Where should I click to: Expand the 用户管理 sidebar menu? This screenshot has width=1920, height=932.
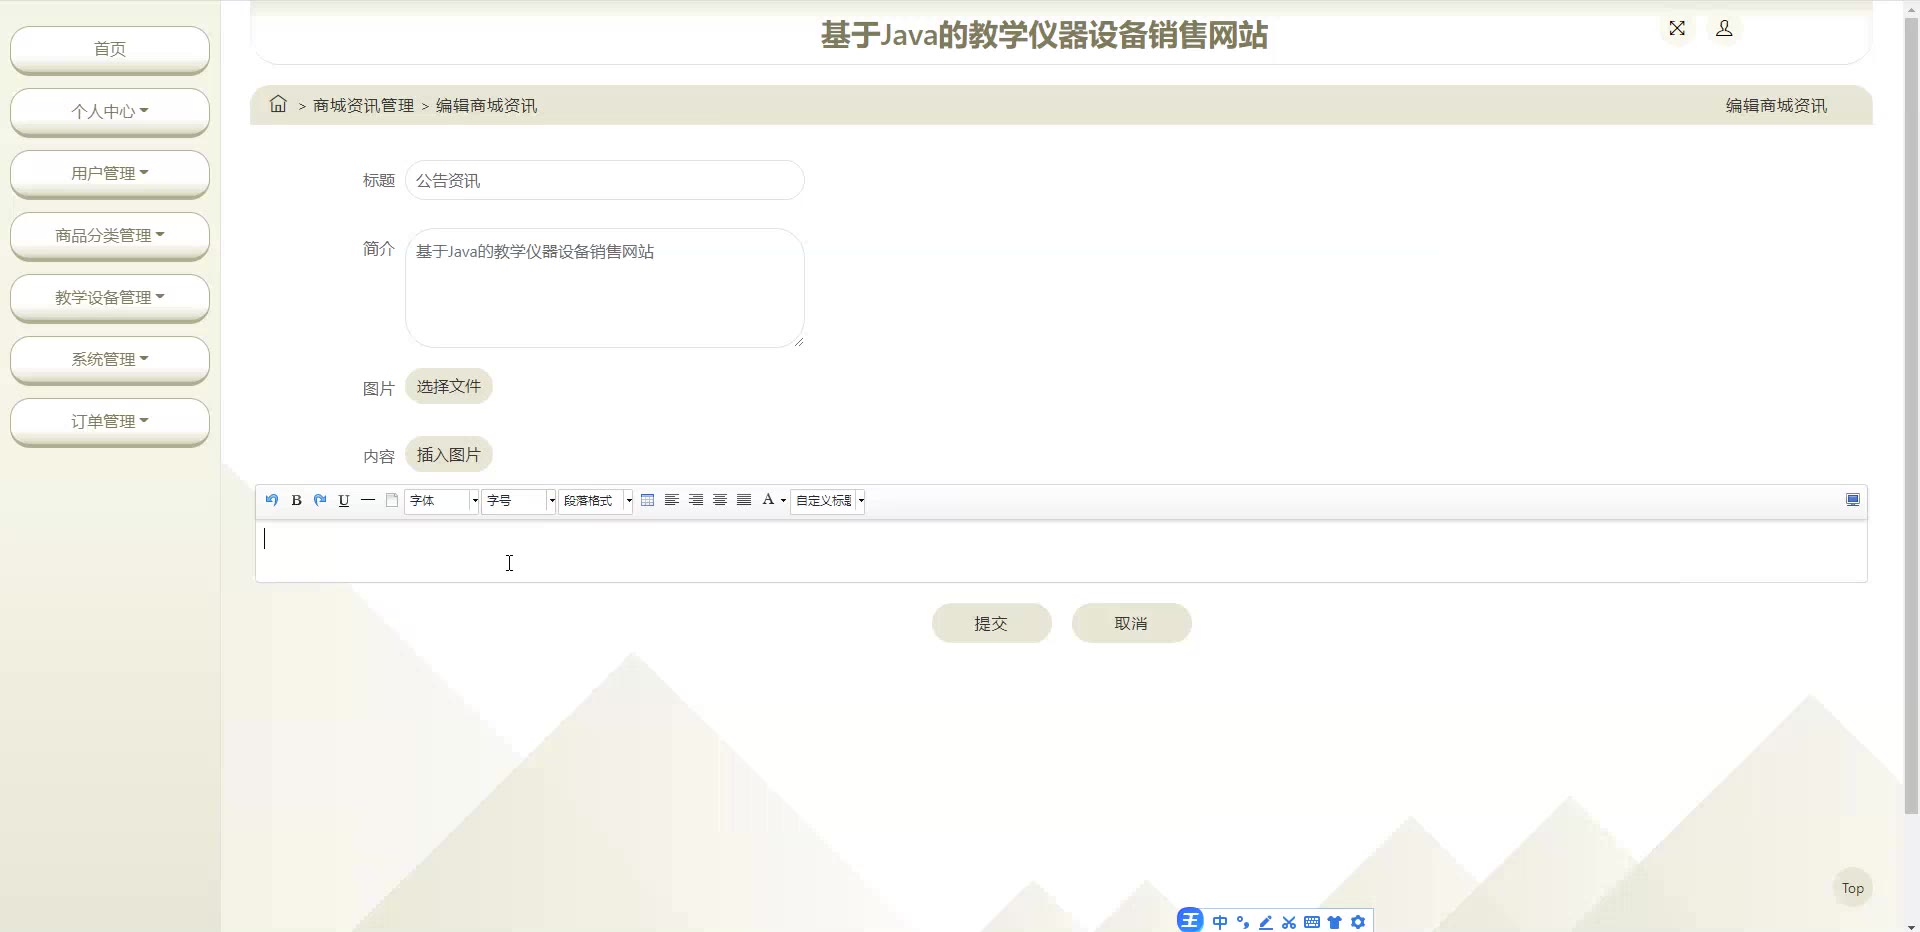(x=110, y=173)
